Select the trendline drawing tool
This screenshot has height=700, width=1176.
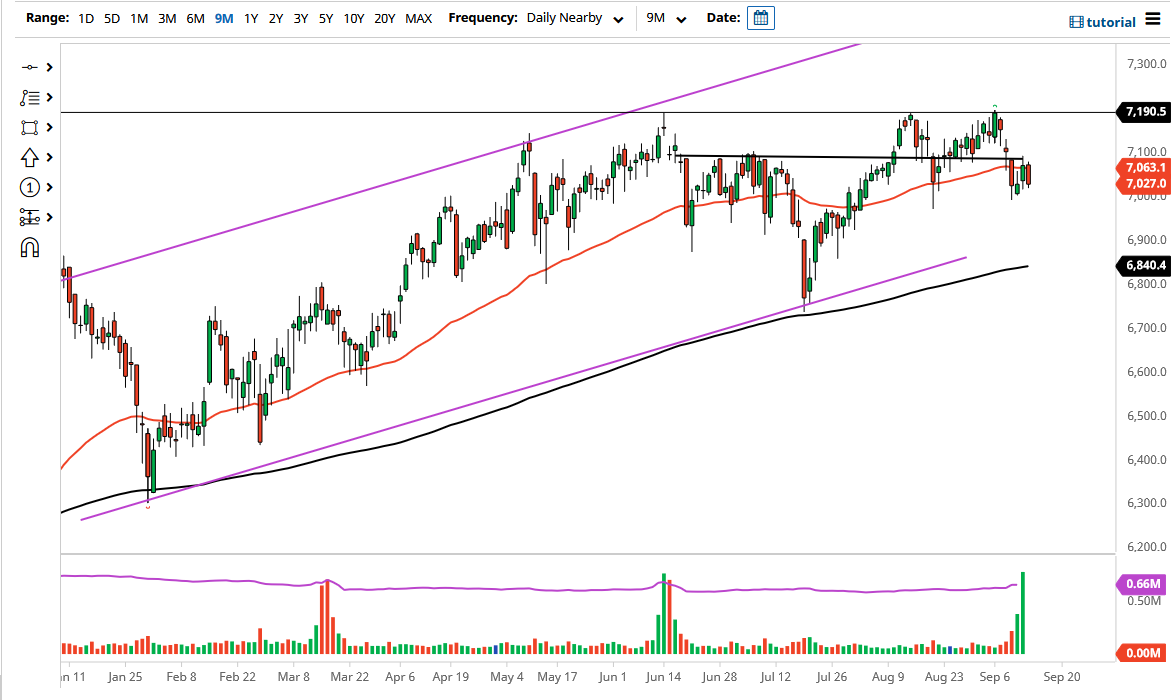coord(28,67)
